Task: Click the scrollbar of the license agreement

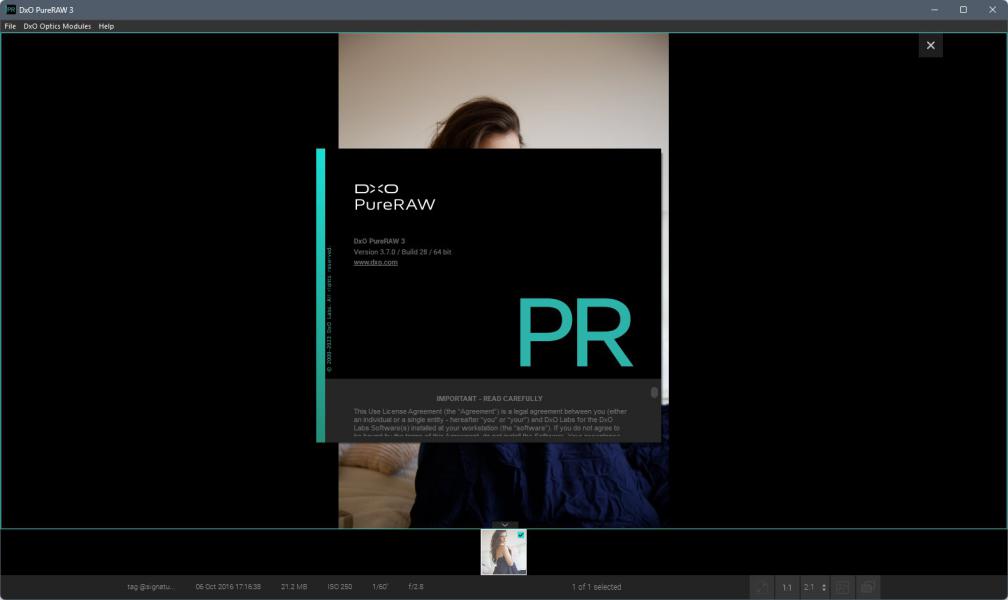Action: 654,392
